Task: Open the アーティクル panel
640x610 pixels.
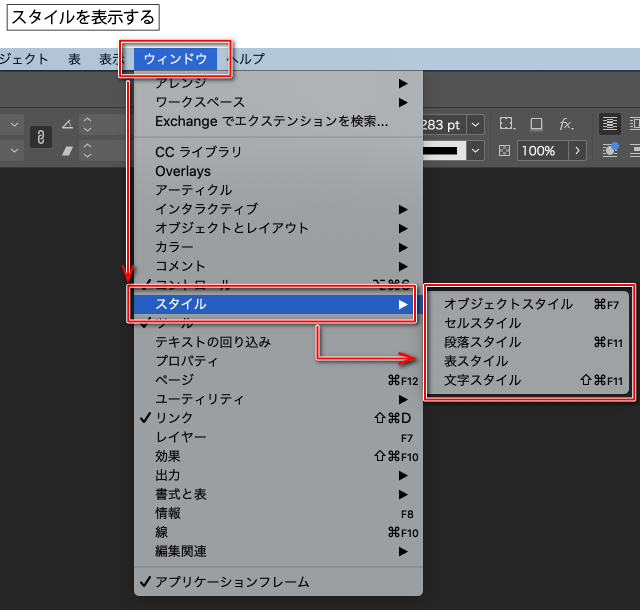Action: click(278, 190)
